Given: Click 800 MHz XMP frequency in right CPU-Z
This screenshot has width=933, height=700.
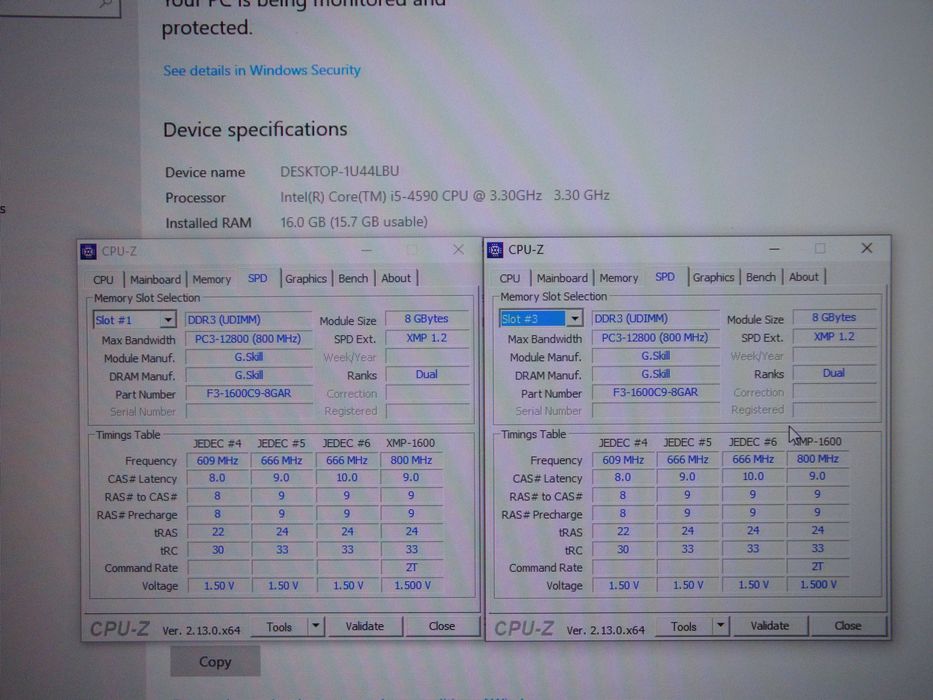Looking at the screenshot, I should pos(818,459).
